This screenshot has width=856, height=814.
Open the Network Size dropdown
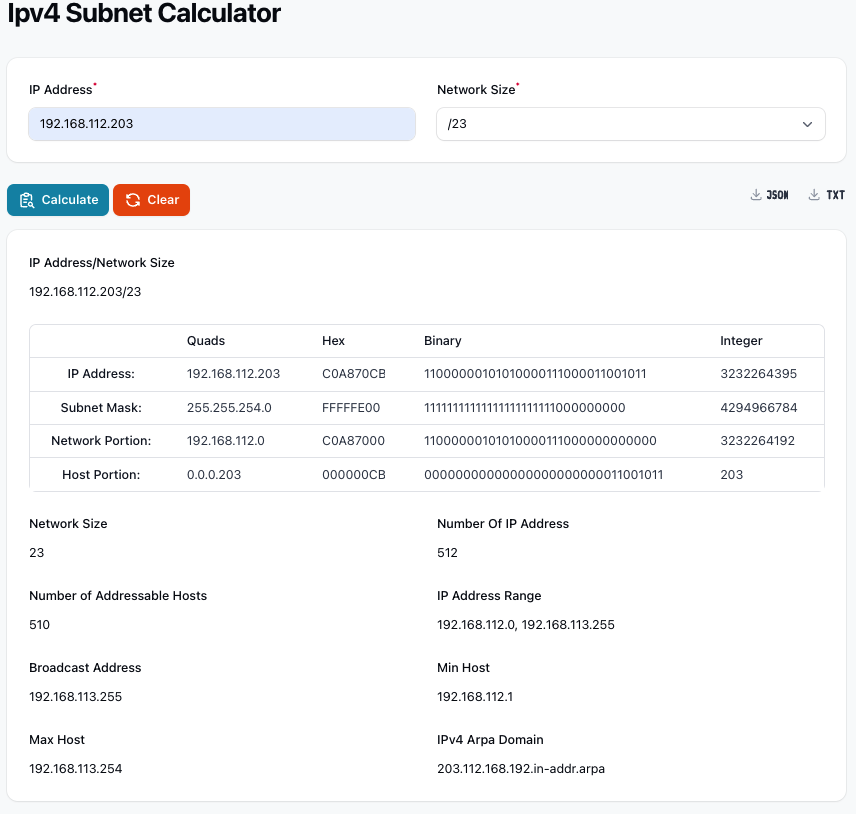coord(631,124)
